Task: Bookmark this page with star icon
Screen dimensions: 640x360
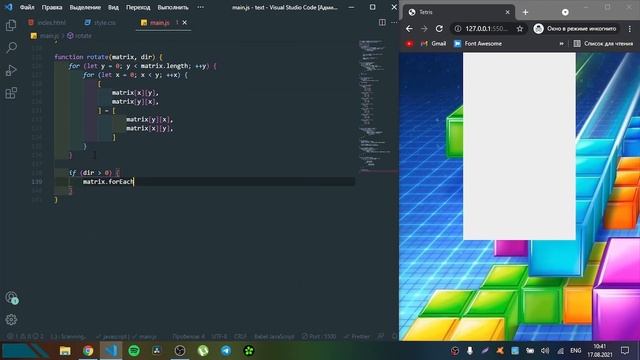Action: [520, 29]
